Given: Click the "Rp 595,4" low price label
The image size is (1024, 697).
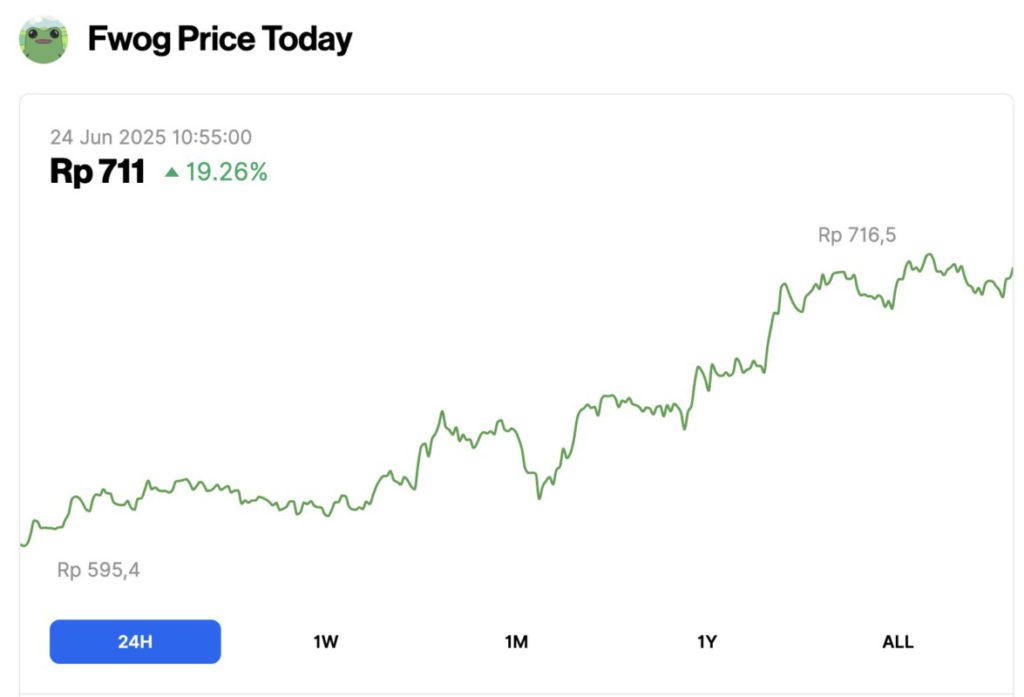Looking at the screenshot, I should (x=98, y=570).
